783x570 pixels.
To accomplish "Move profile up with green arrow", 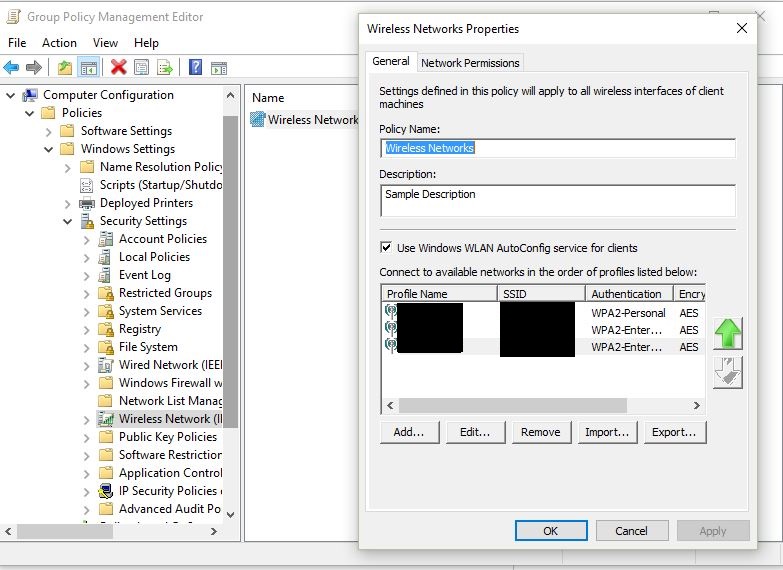I will coord(728,333).
